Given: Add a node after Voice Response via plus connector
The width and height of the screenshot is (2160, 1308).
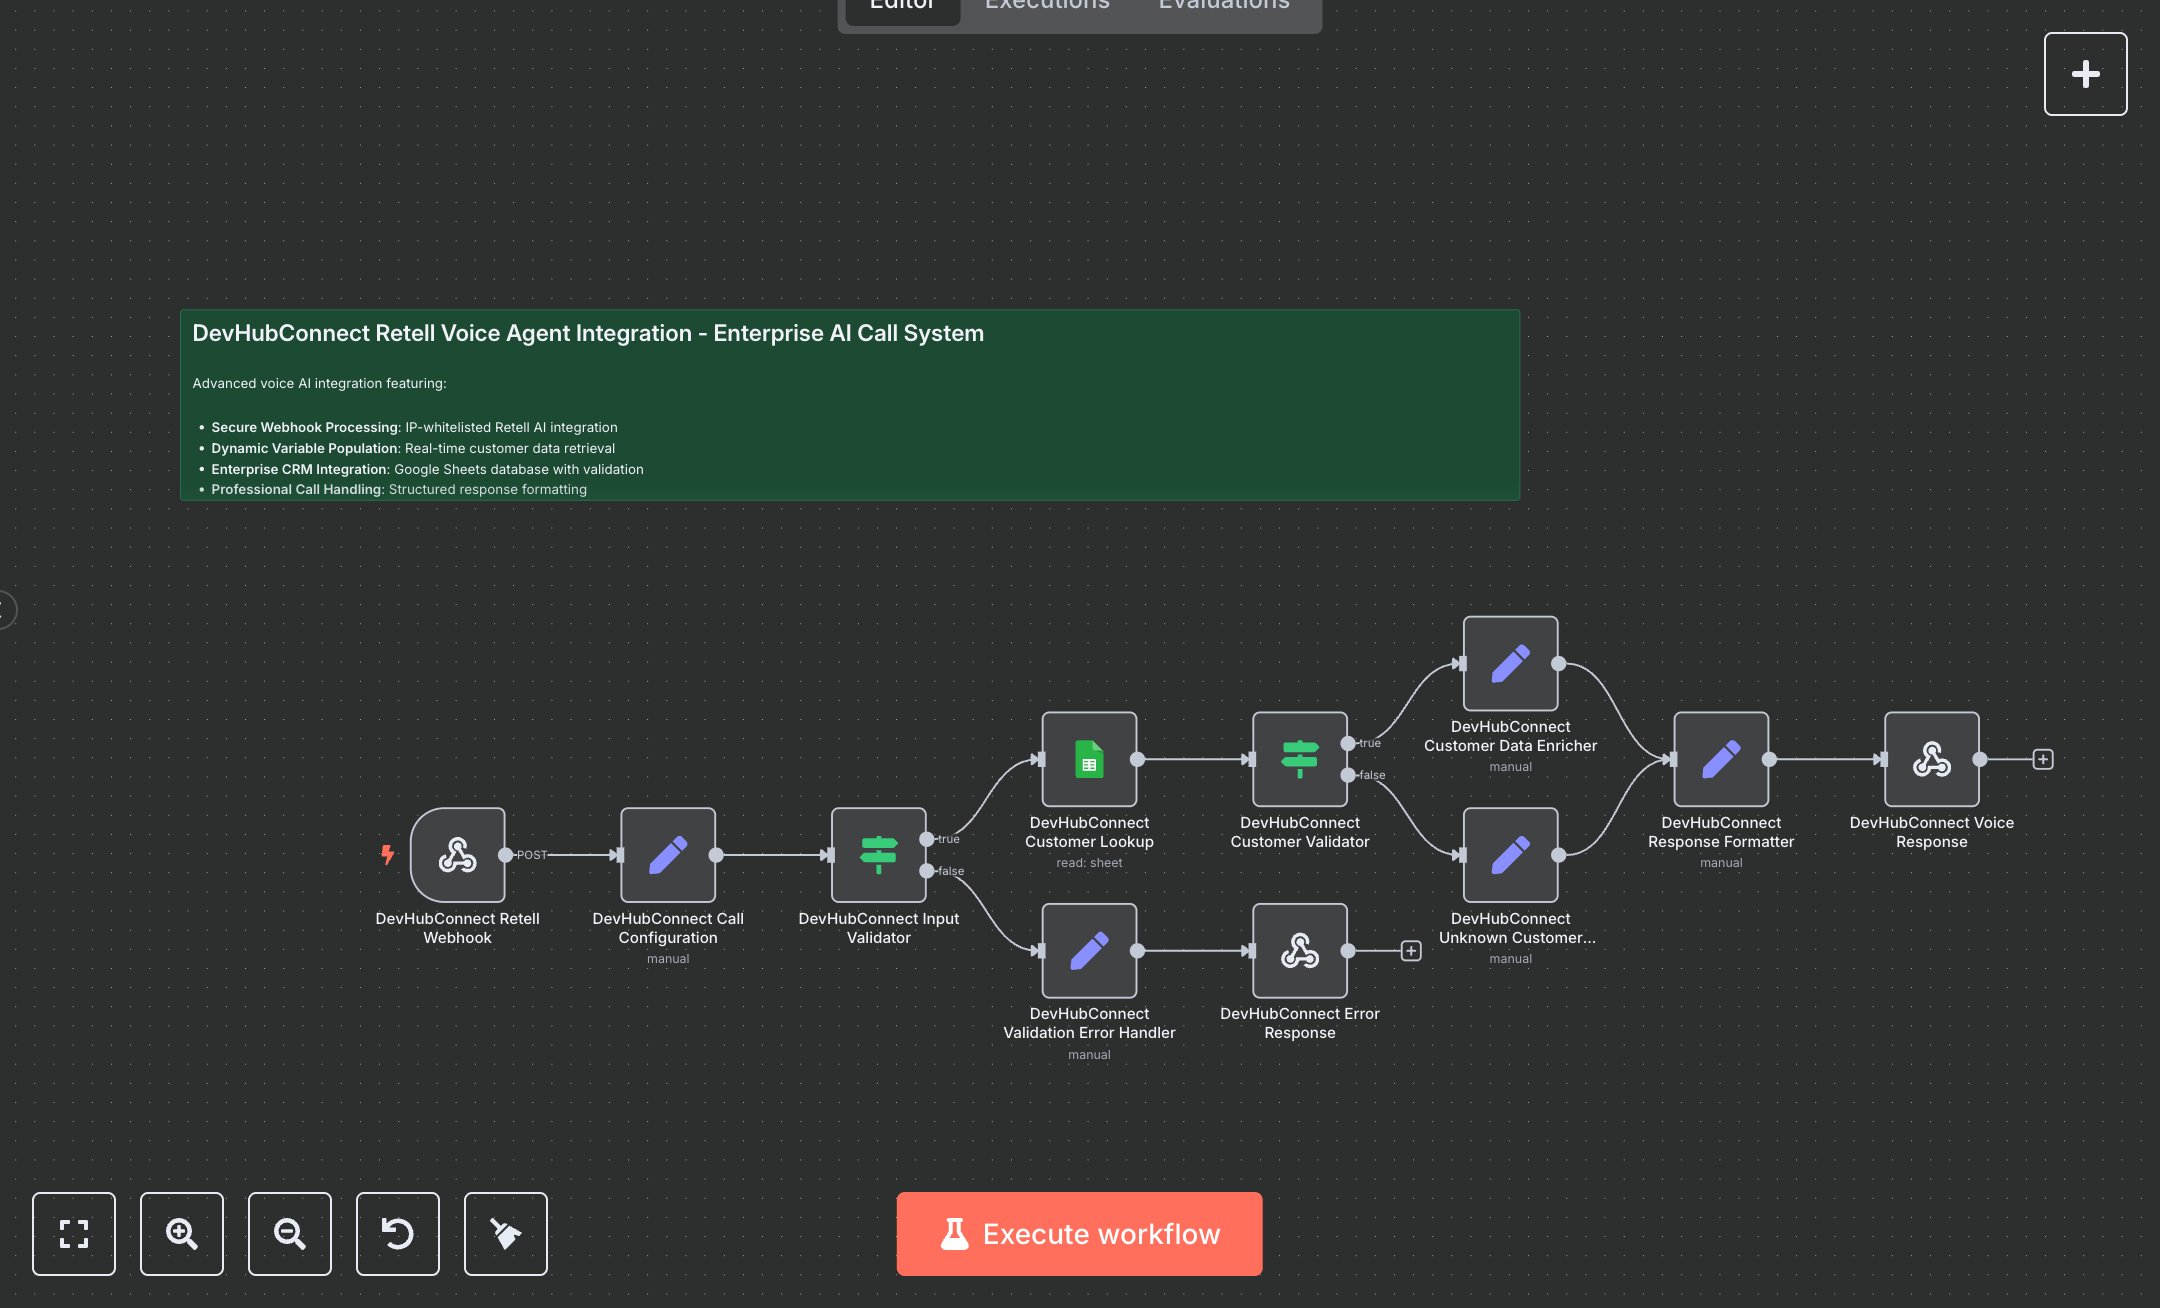Looking at the screenshot, I should tap(2042, 759).
